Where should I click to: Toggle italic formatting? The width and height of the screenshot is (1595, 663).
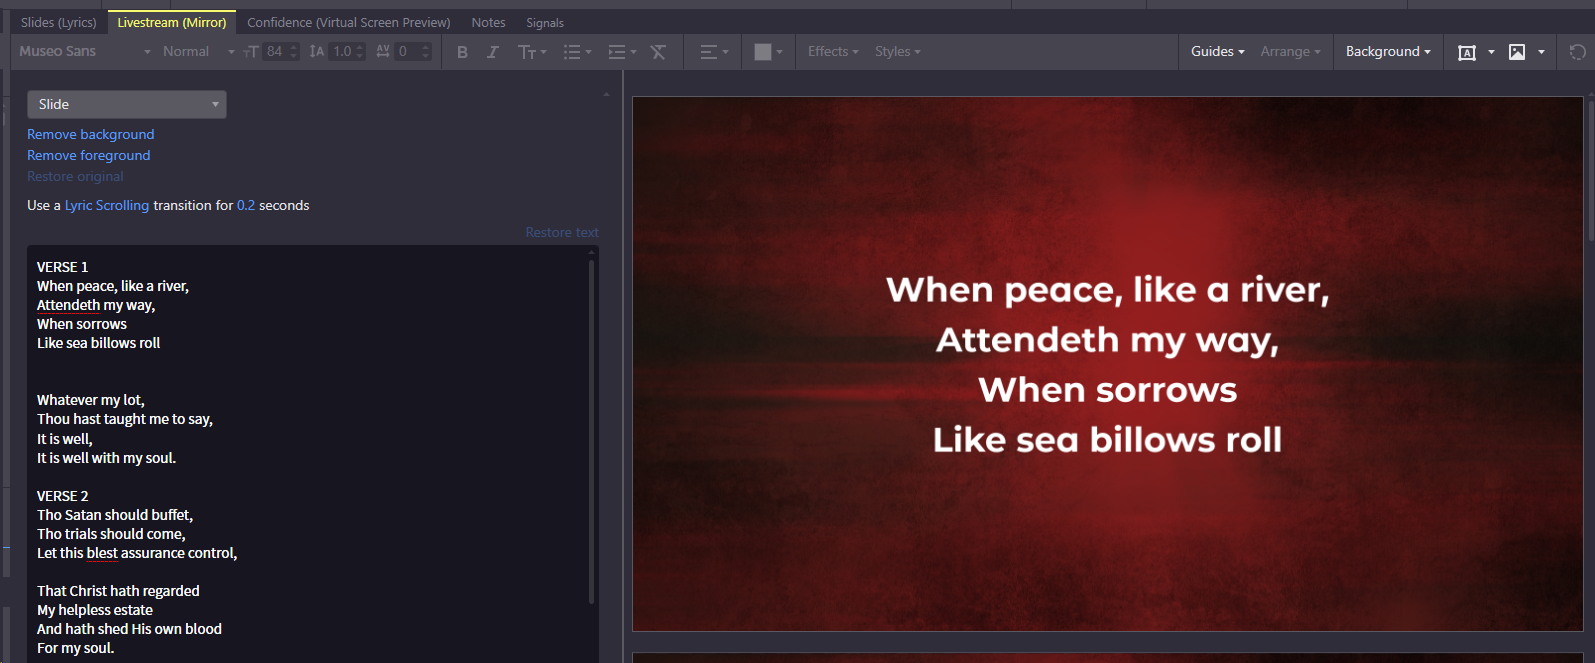coord(492,52)
